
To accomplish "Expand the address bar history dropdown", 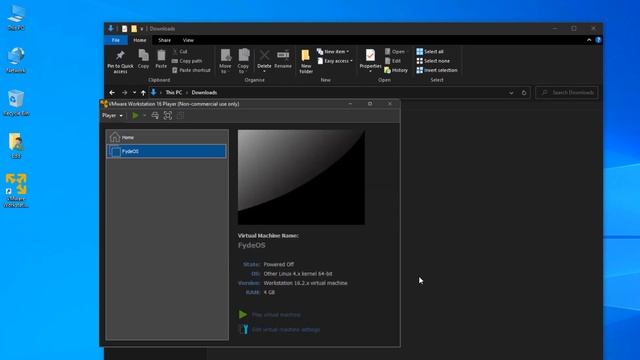I will [511, 93].
